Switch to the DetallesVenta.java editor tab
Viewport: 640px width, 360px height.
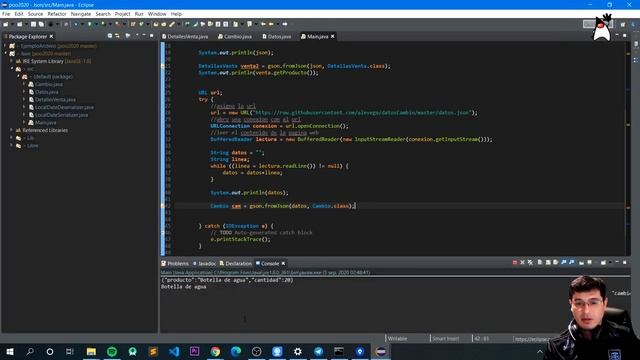click(x=185, y=36)
